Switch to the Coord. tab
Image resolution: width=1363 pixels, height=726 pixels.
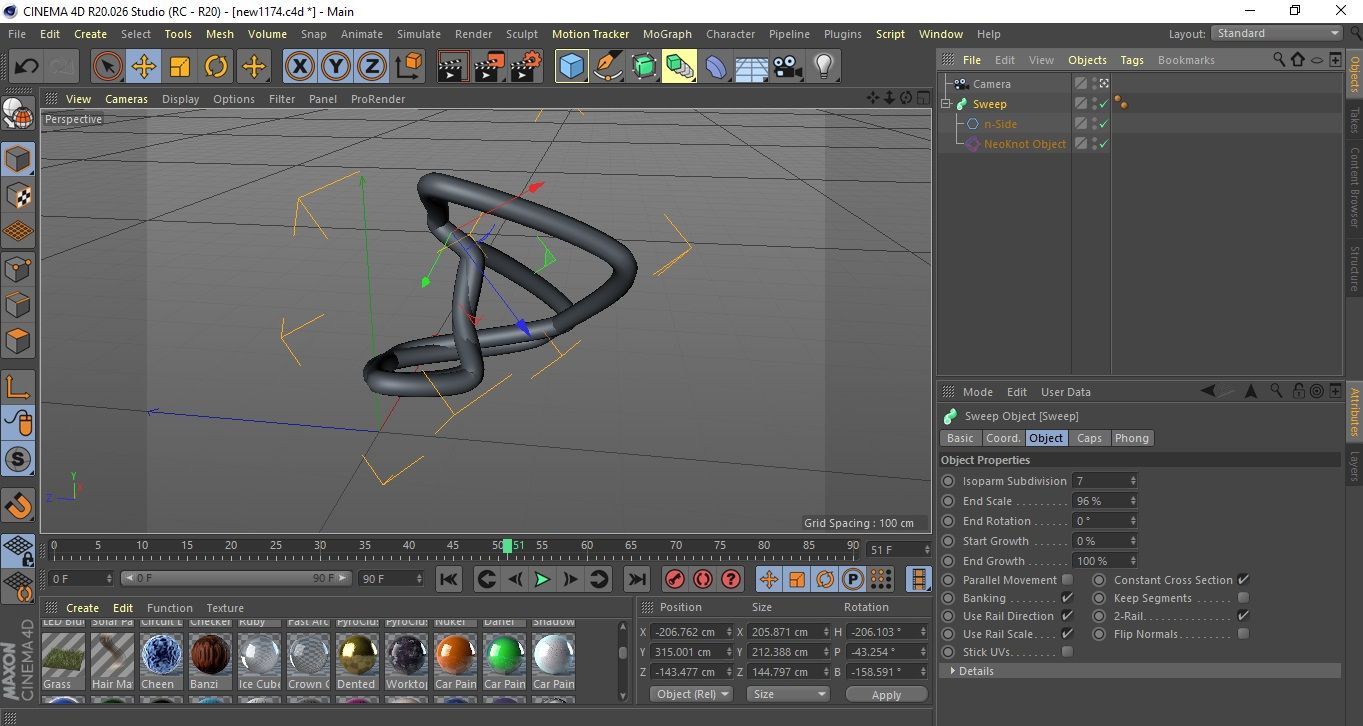point(1003,438)
